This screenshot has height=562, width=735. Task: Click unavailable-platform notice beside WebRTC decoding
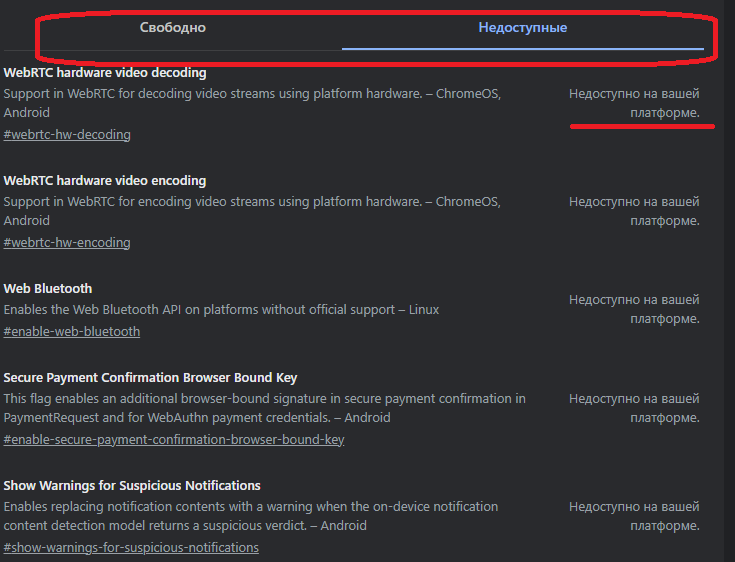[x=634, y=103]
